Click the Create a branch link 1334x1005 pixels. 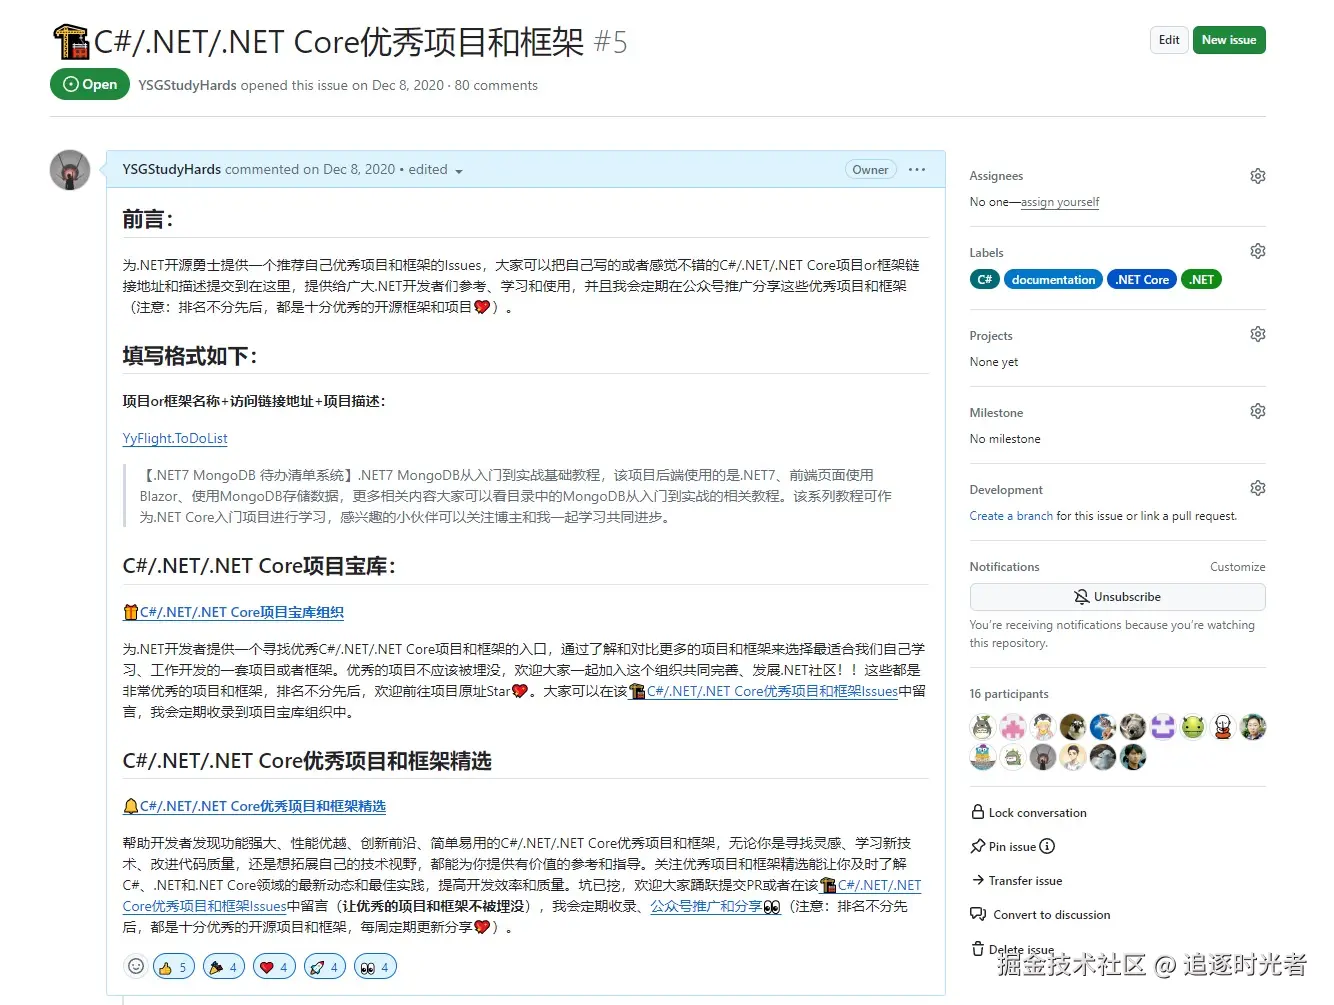click(x=1011, y=516)
